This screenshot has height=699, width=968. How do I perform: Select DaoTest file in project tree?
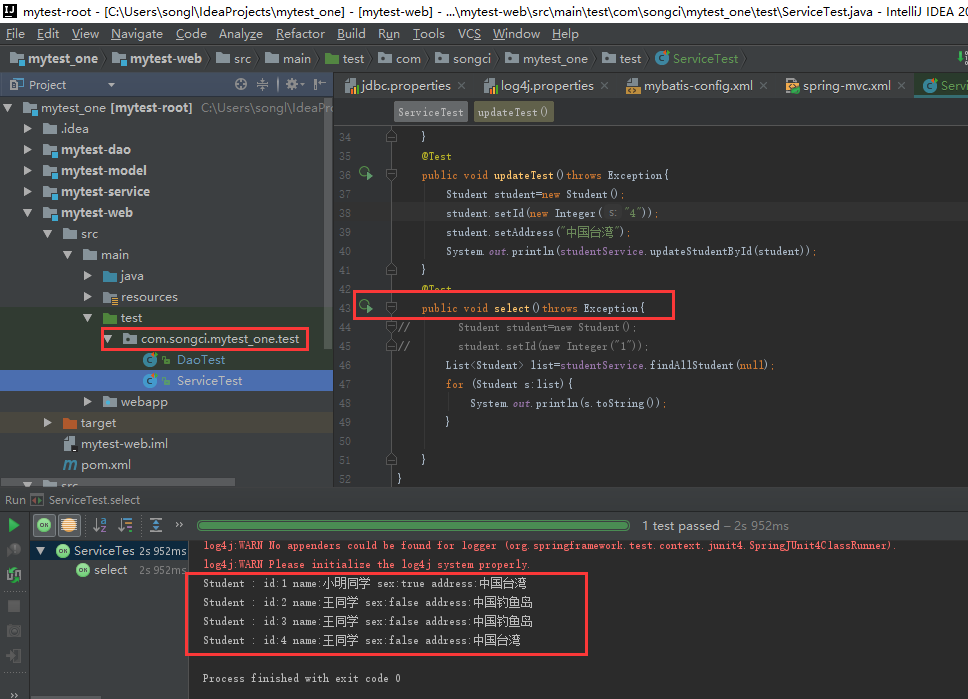pos(201,360)
